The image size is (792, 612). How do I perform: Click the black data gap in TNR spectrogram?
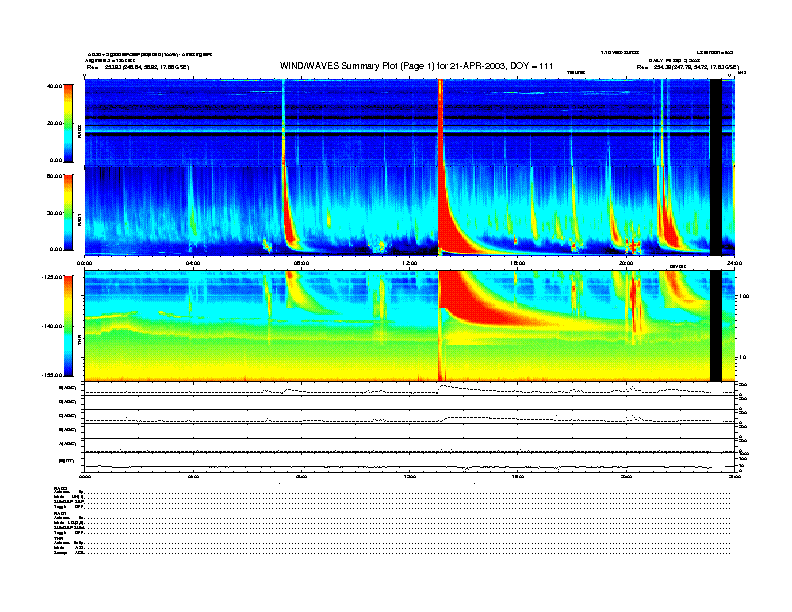coord(716,326)
